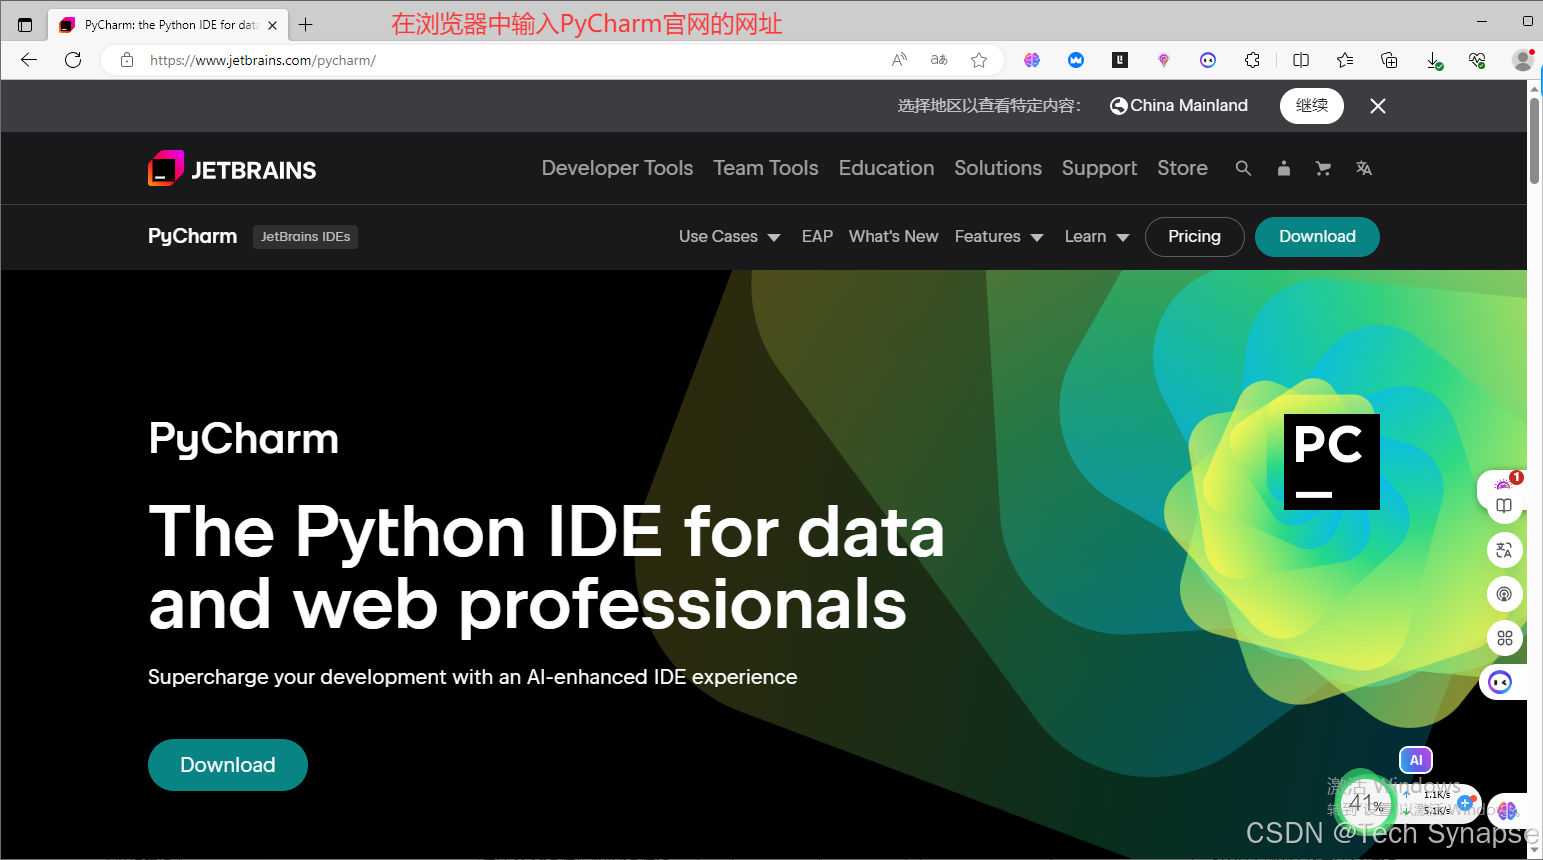This screenshot has width=1543, height=860.
Task: Open the shopping cart icon
Action: coord(1323,168)
